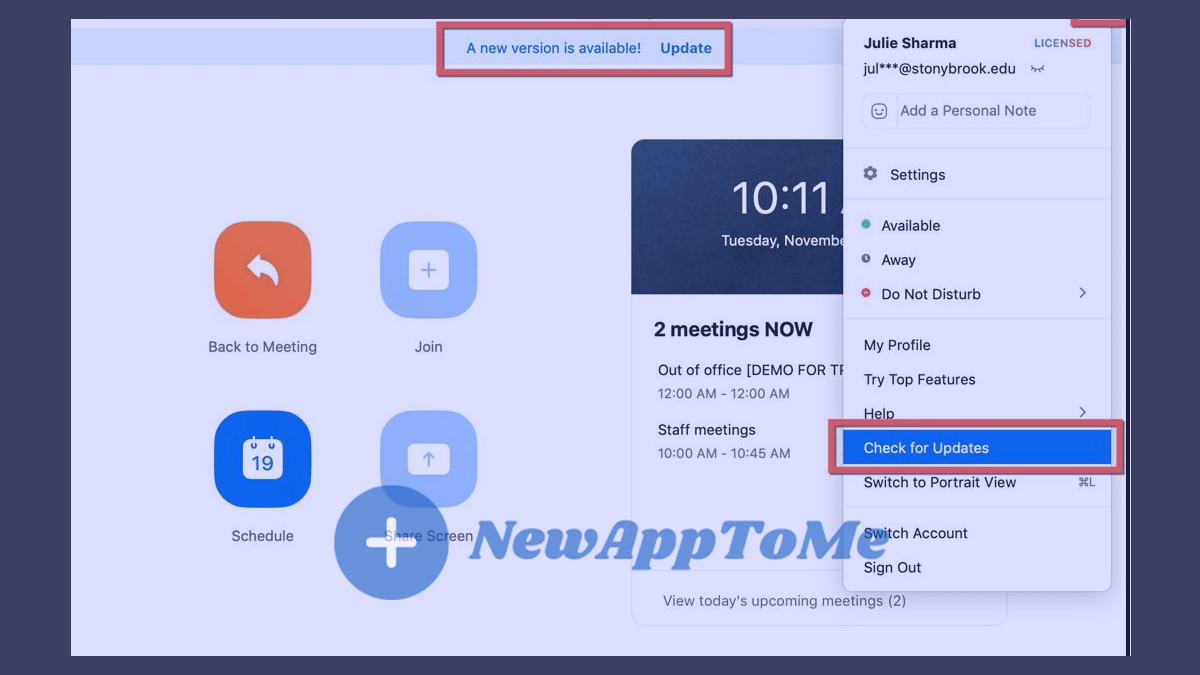Set status to Available
The height and width of the screenshot is (675, 1200).
click(x=911, y=225)
